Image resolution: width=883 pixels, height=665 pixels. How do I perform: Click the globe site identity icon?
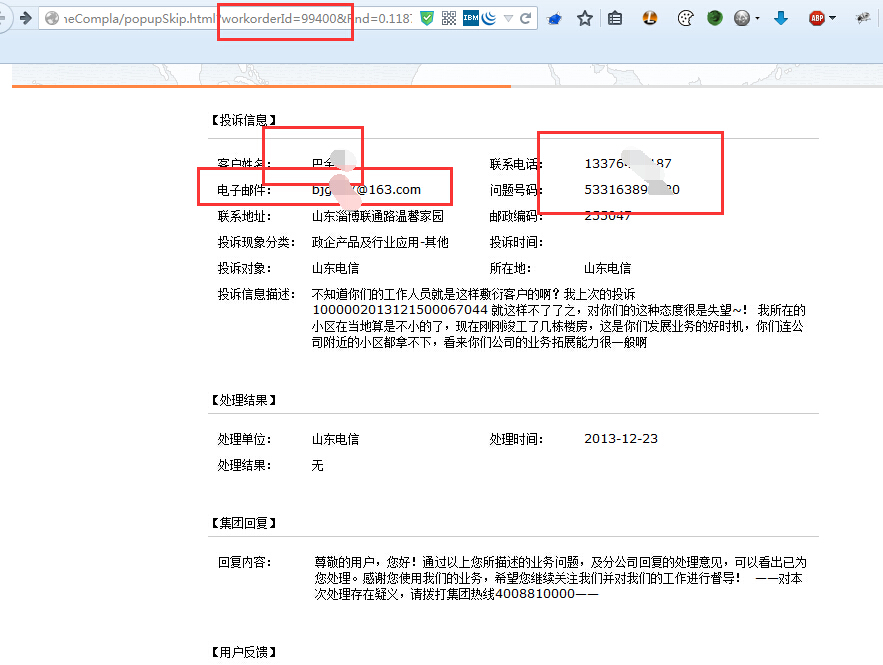tap(52, 19)
